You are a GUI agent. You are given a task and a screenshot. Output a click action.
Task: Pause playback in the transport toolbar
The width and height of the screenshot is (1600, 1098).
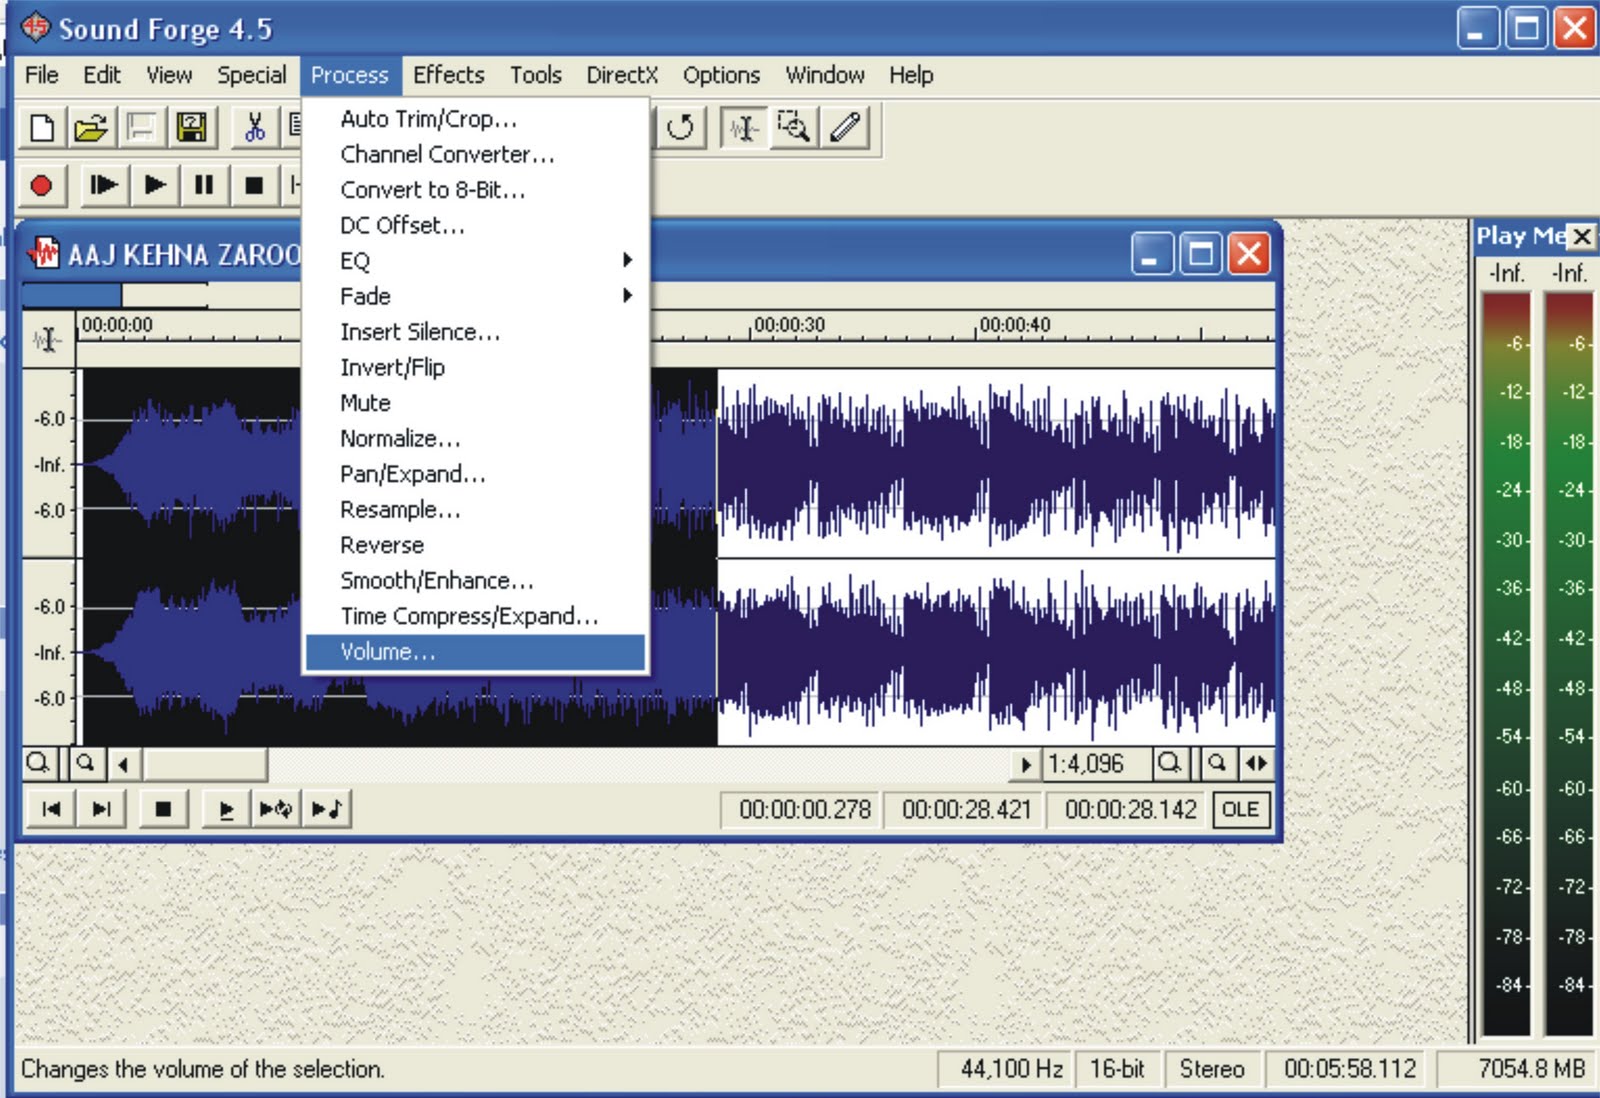click(x=204, y=185)
